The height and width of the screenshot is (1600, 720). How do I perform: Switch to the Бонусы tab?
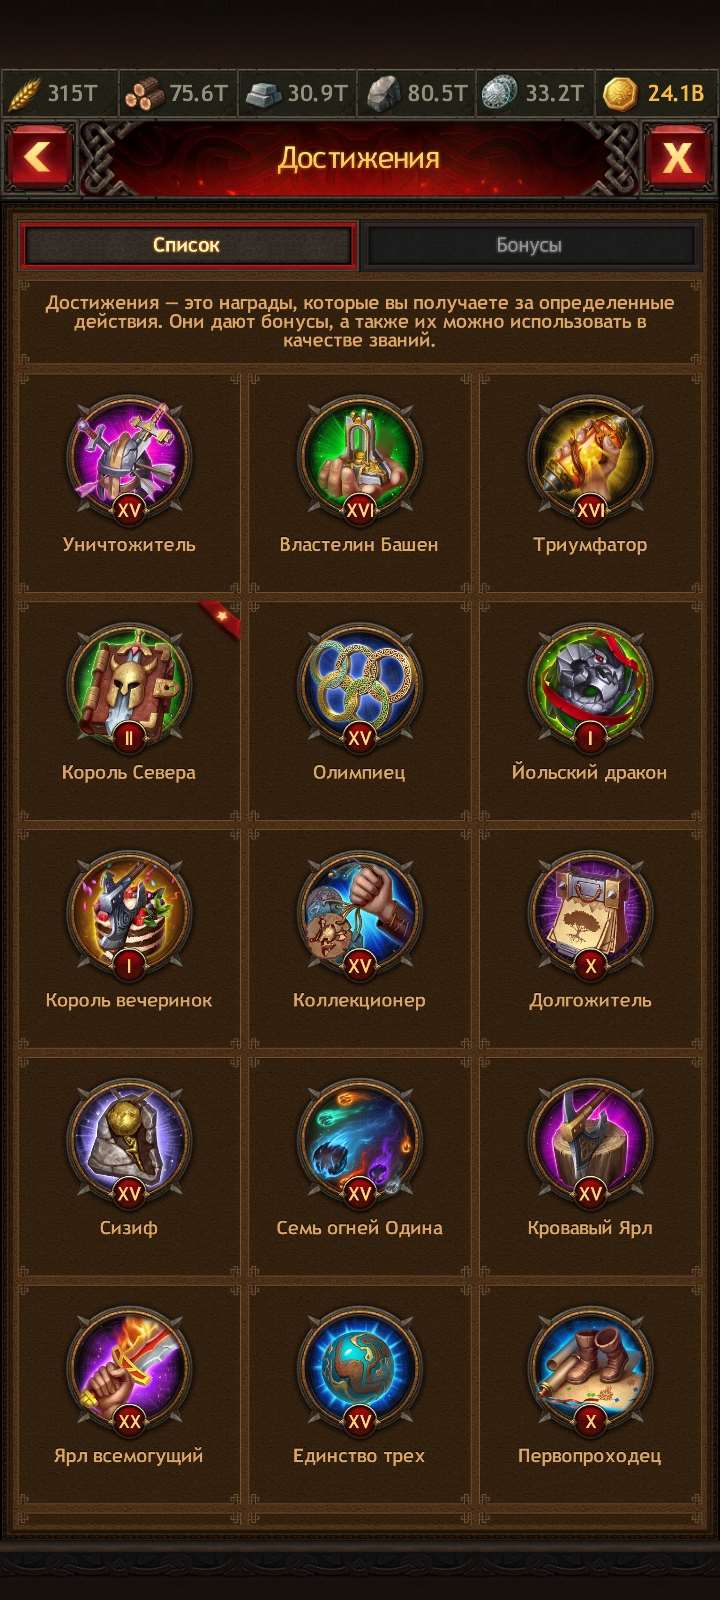(x=529, y=245)
